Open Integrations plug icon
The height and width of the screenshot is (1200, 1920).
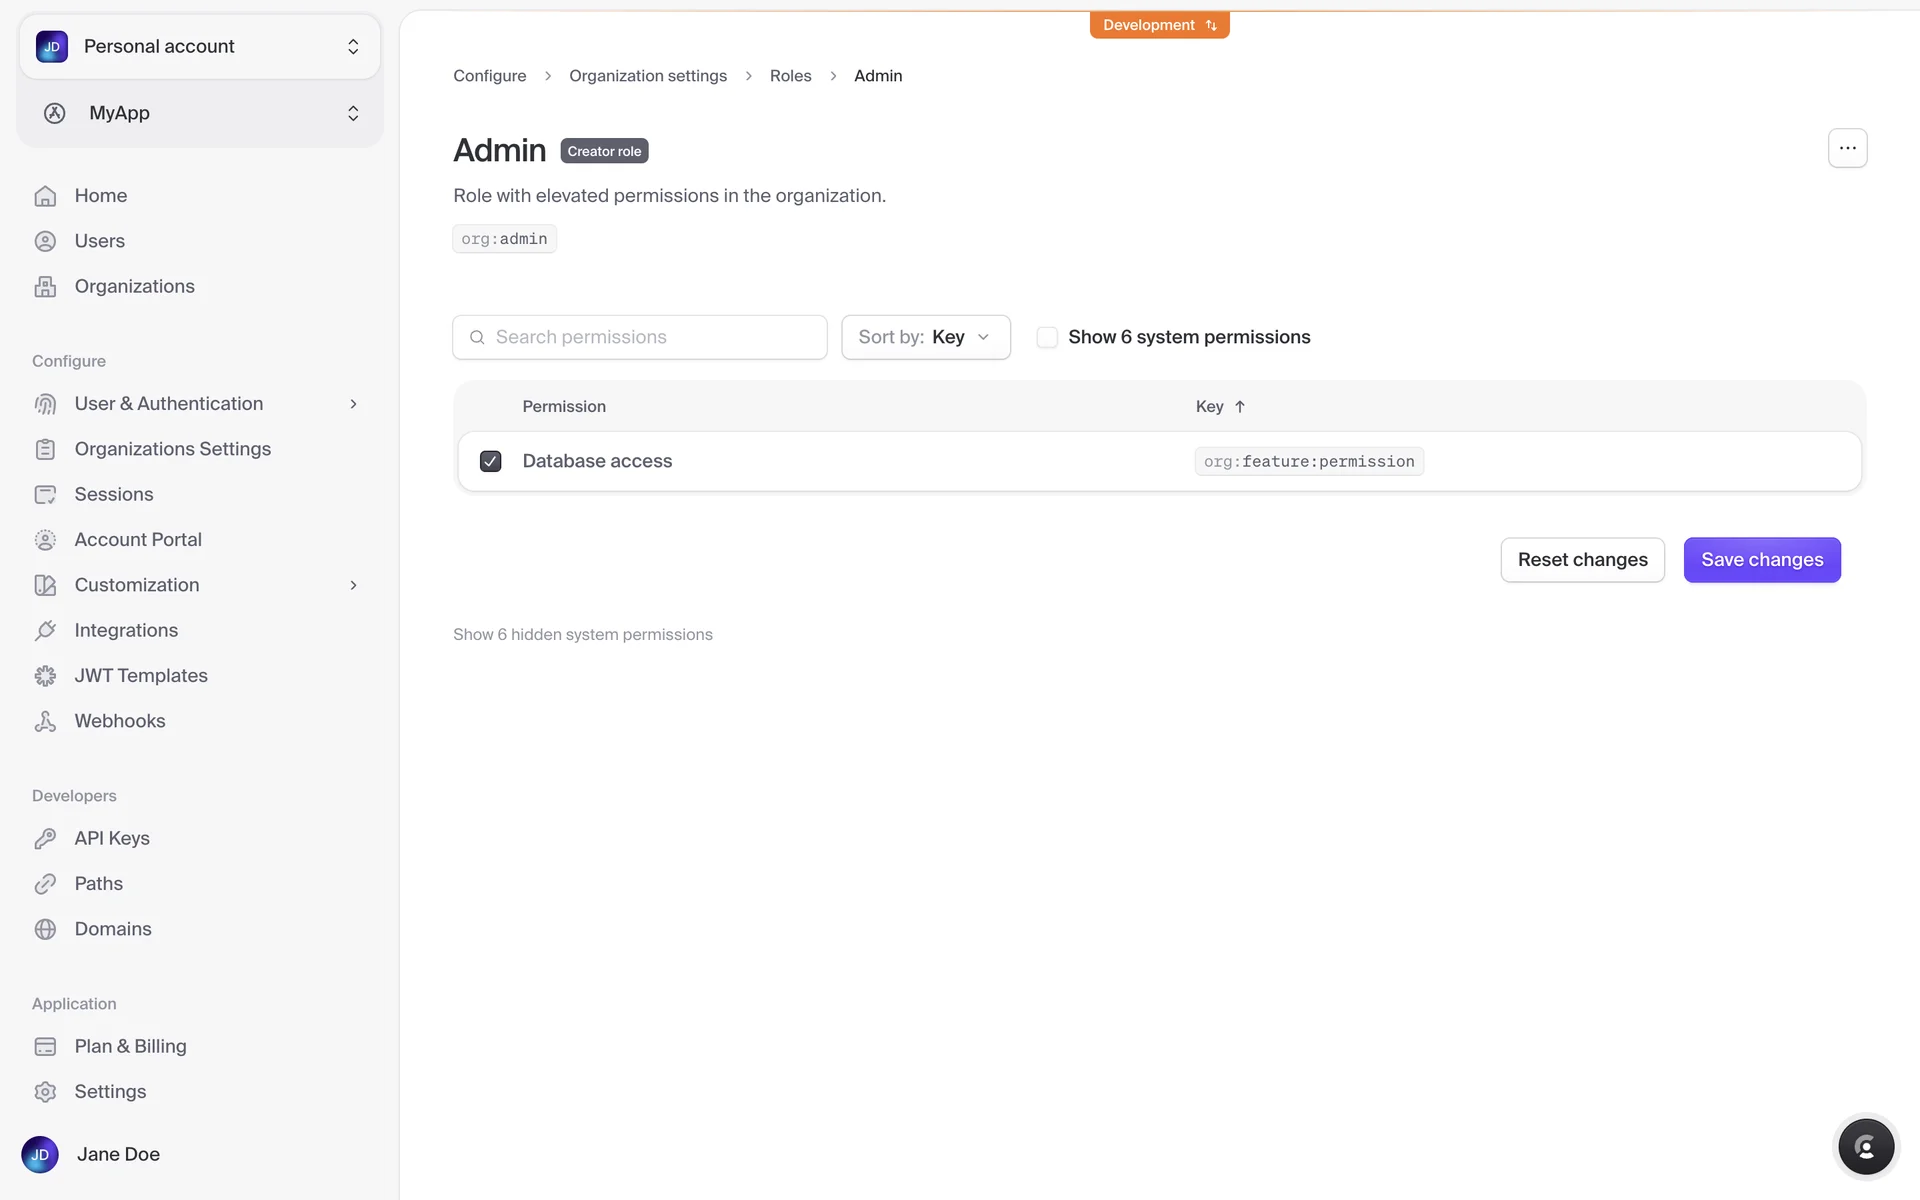click(x=45, y=631)
